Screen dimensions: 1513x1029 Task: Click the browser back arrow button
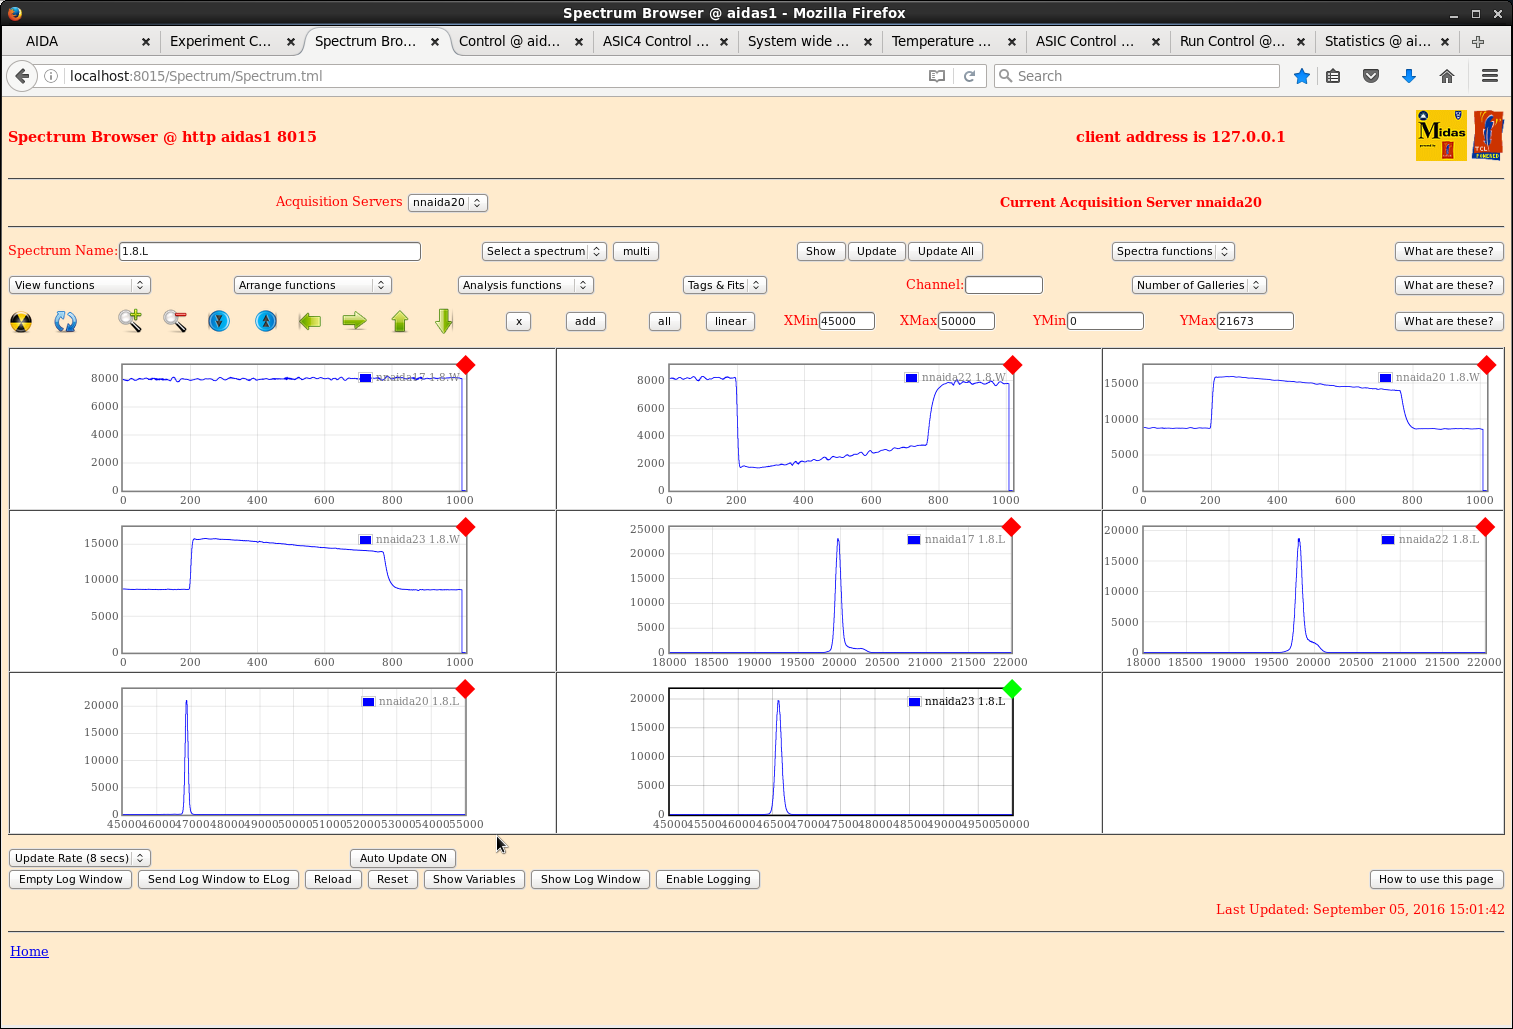(x=23, y=76)
